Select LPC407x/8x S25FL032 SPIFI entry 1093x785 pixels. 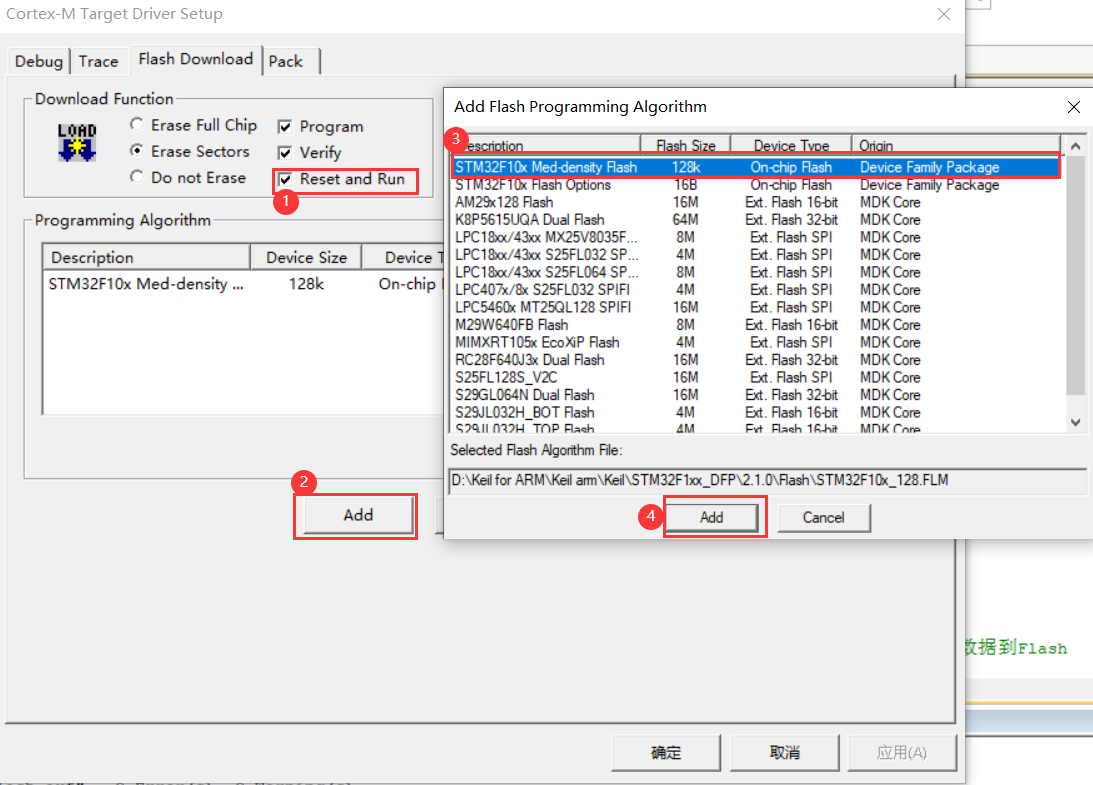pyautogui.click(x=755, y=289)
